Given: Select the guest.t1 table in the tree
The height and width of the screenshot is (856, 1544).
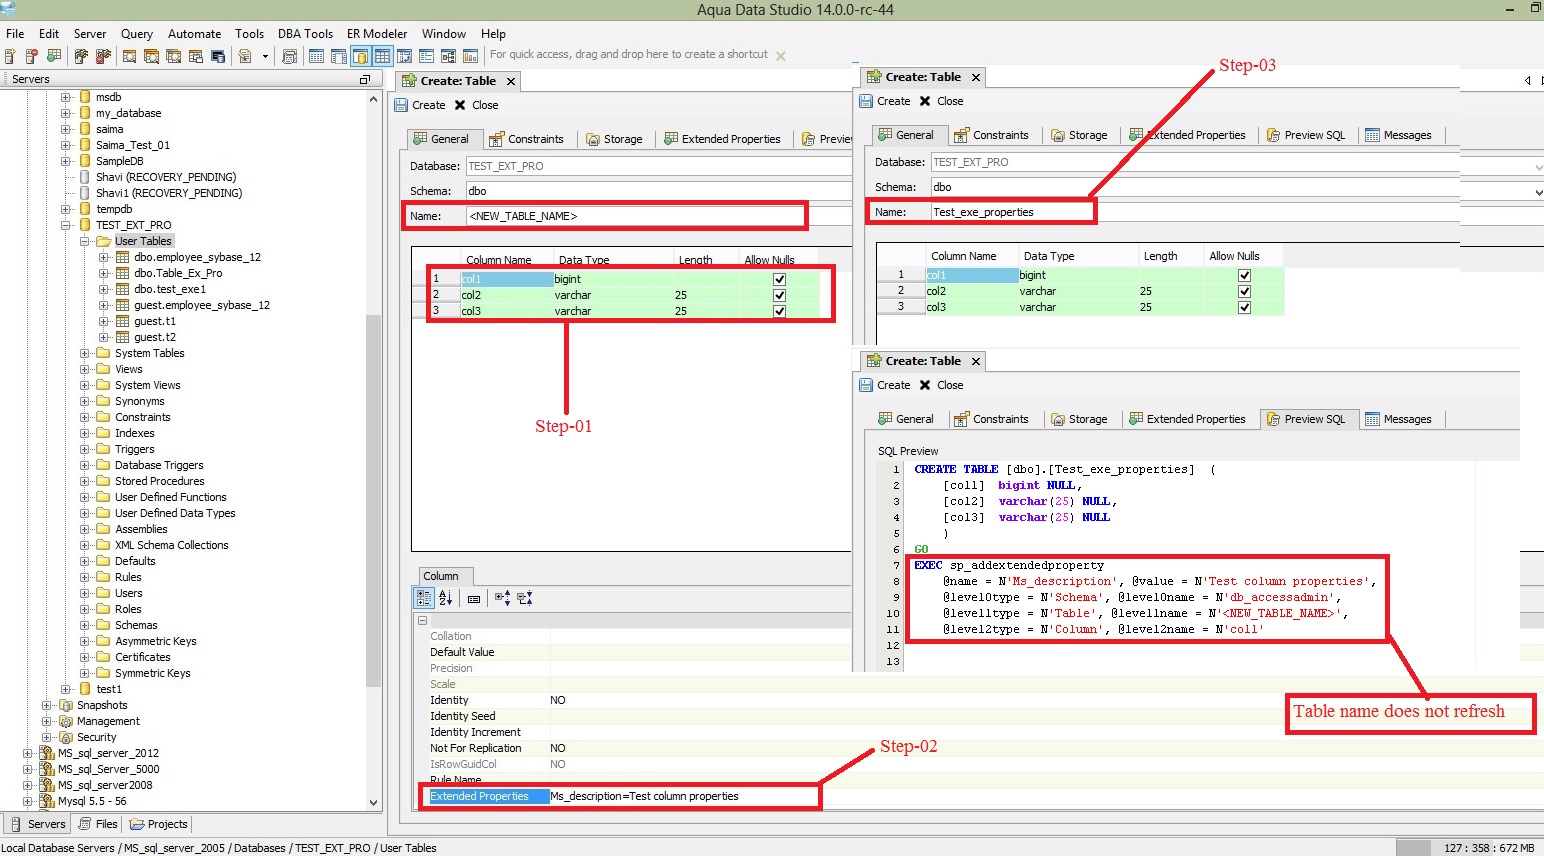Looking at the screenshot, I should coord(155,321).
